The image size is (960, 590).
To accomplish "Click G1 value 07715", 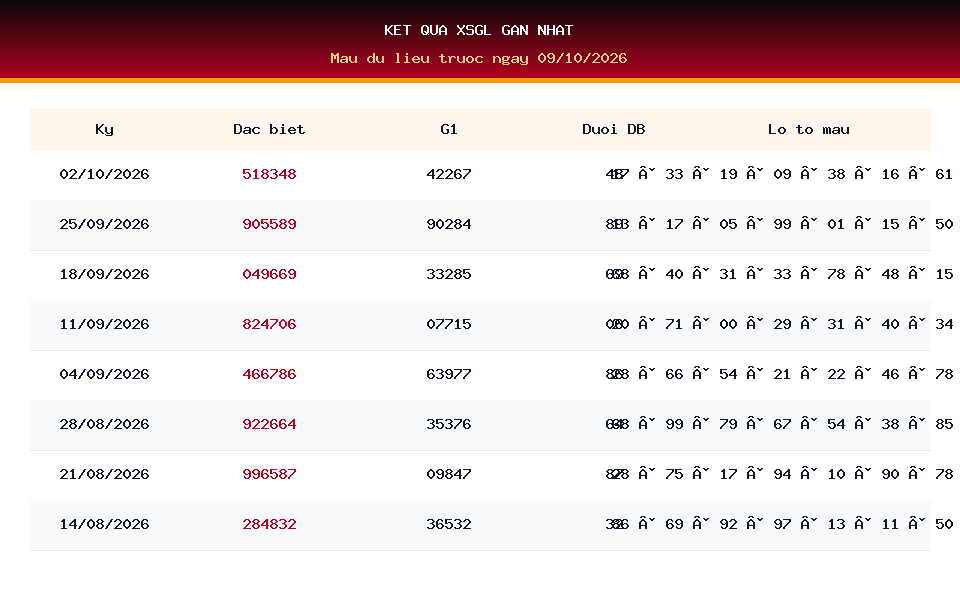I will point(449,324).
